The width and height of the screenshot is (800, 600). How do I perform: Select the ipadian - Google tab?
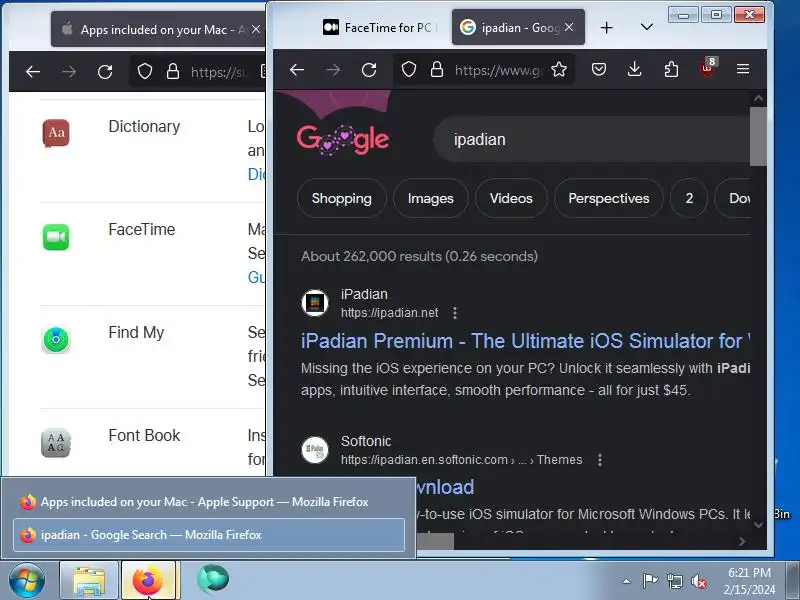510,28
